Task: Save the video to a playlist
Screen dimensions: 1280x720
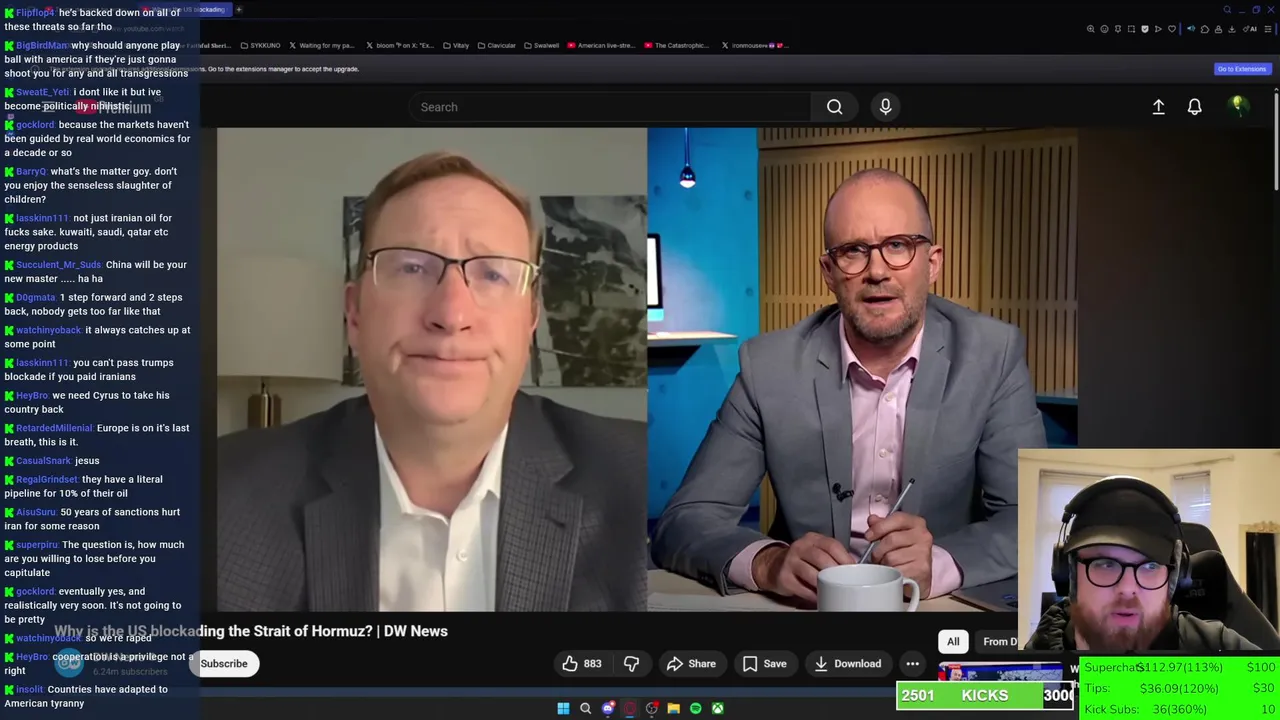Action: tap(764, 664)
